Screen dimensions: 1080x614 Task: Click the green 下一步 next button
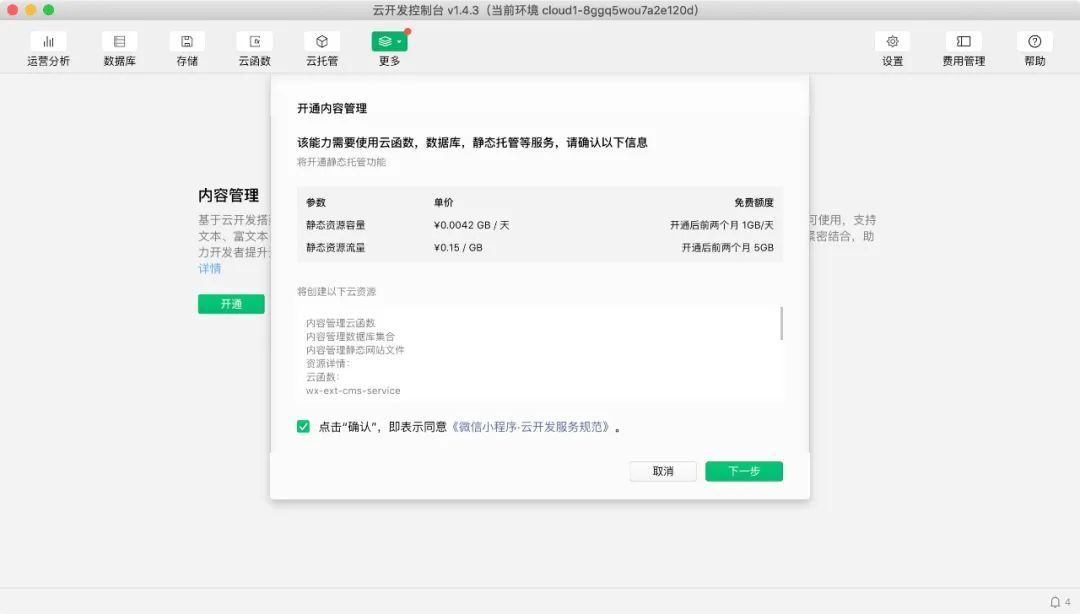coord(743,471)
